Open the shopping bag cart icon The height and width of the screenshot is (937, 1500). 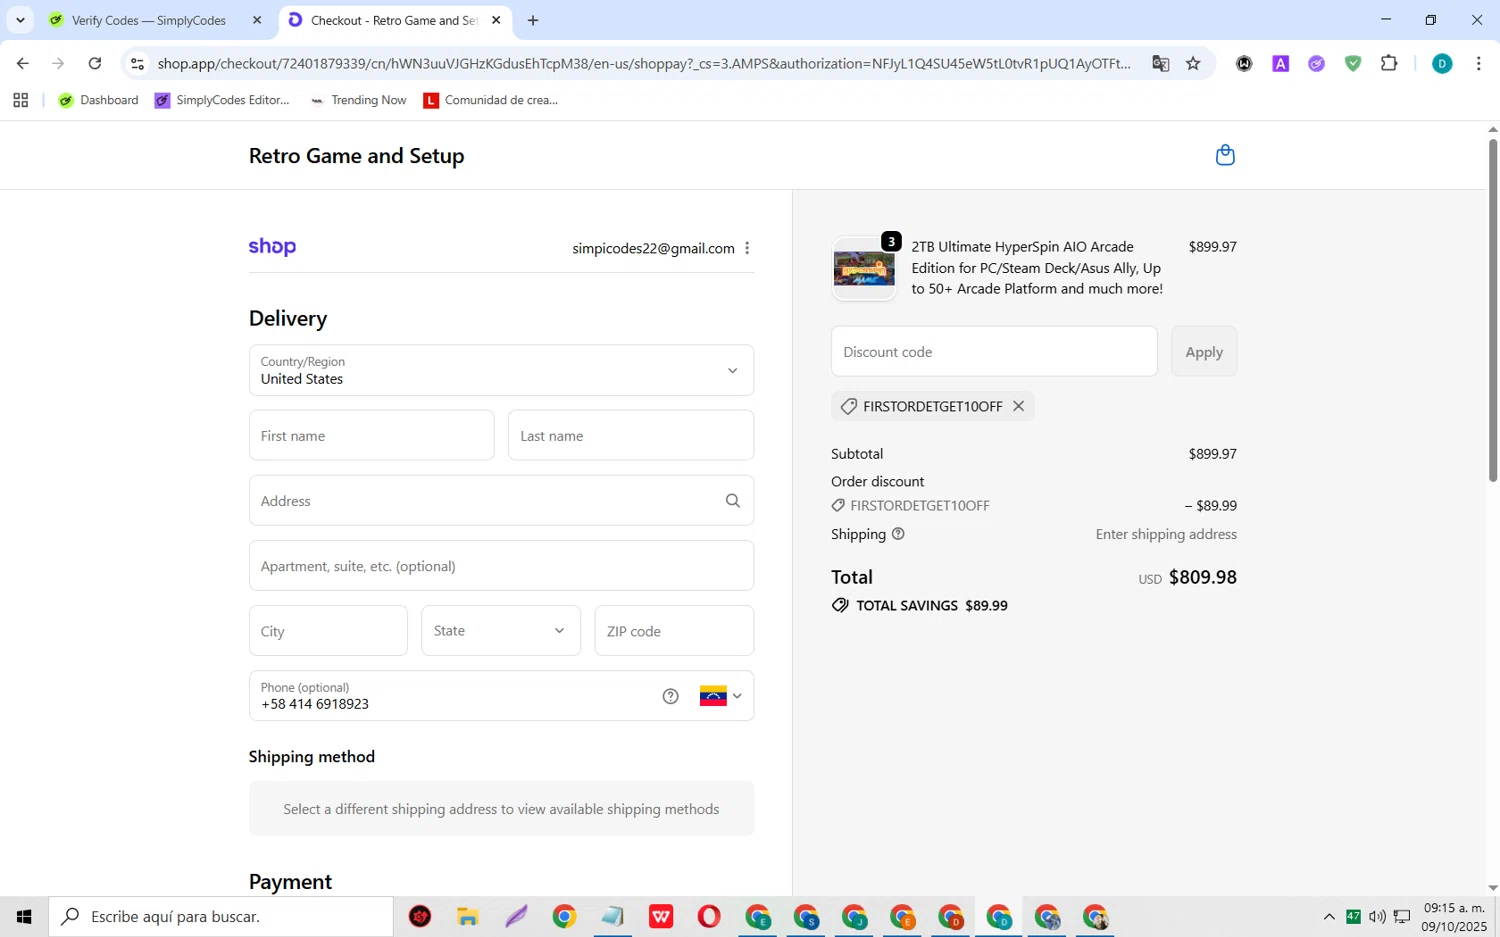(x=1225, y=155)
